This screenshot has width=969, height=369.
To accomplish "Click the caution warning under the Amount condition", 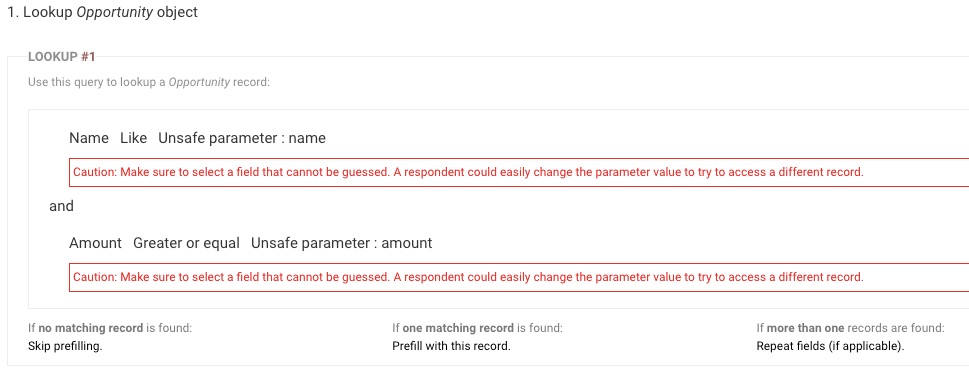I will pos(519,277).
